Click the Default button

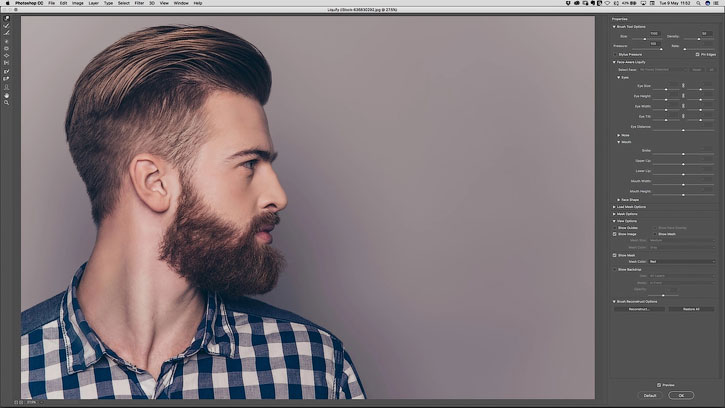pyautogui.click(x=650, y=396)
